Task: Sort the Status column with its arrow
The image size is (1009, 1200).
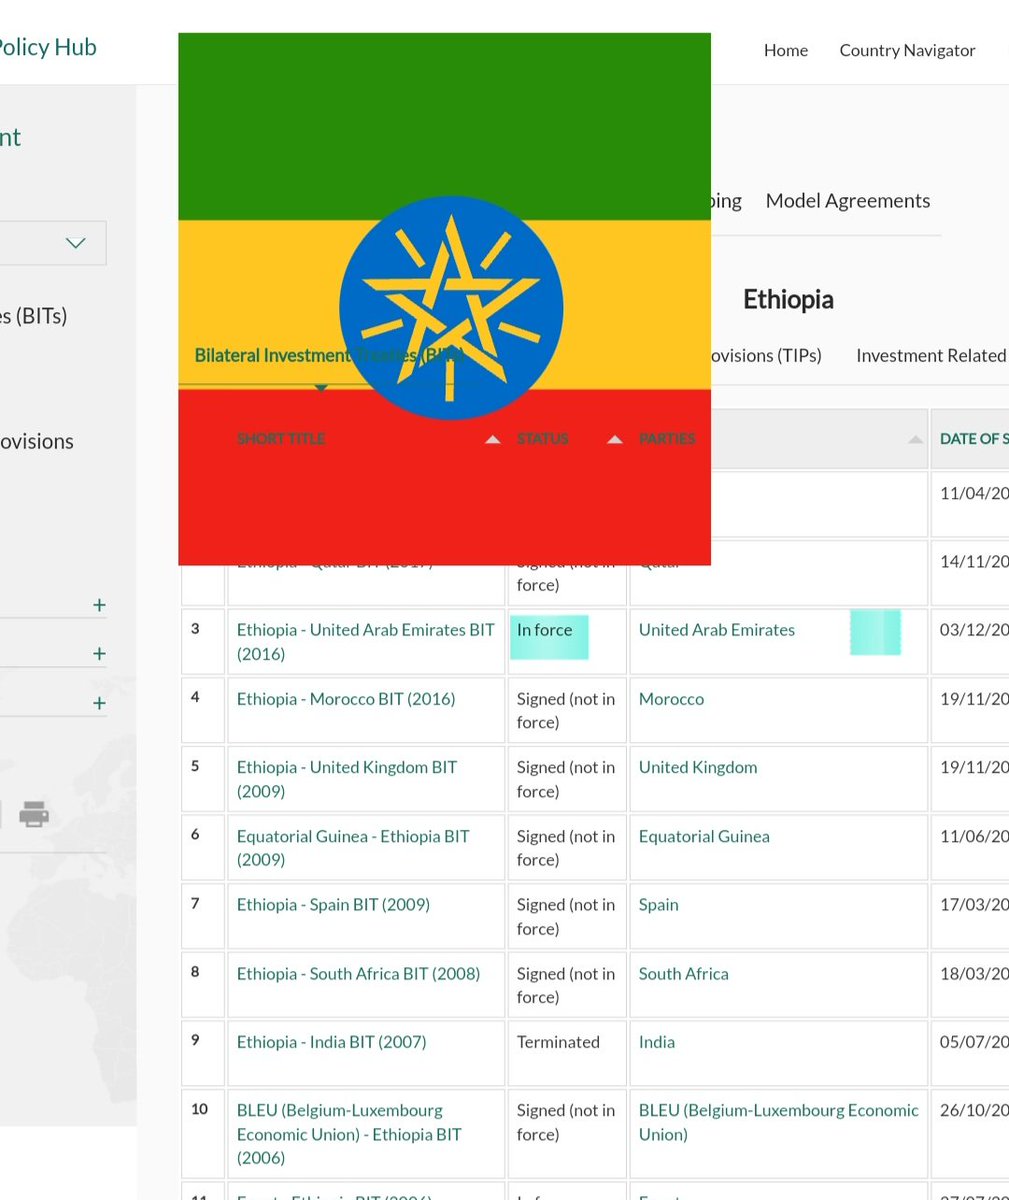Action: [x=615, y=439]
